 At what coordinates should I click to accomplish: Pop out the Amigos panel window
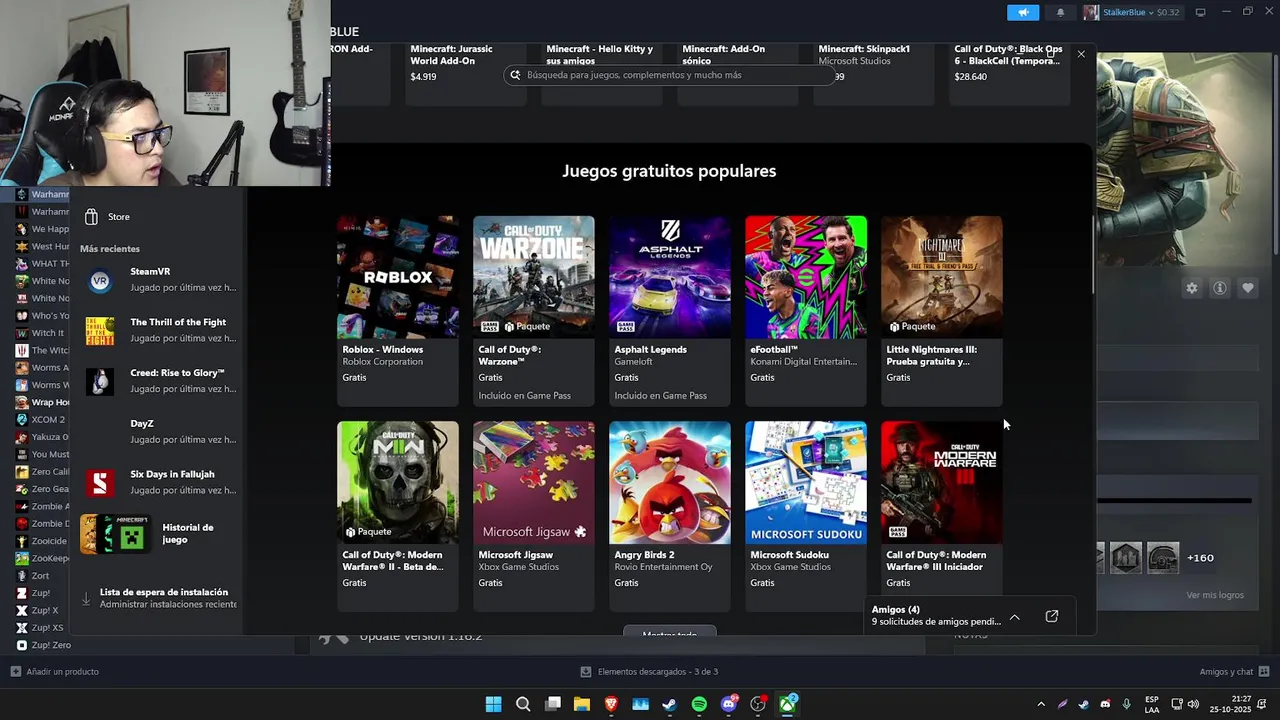coord(1051,617)
